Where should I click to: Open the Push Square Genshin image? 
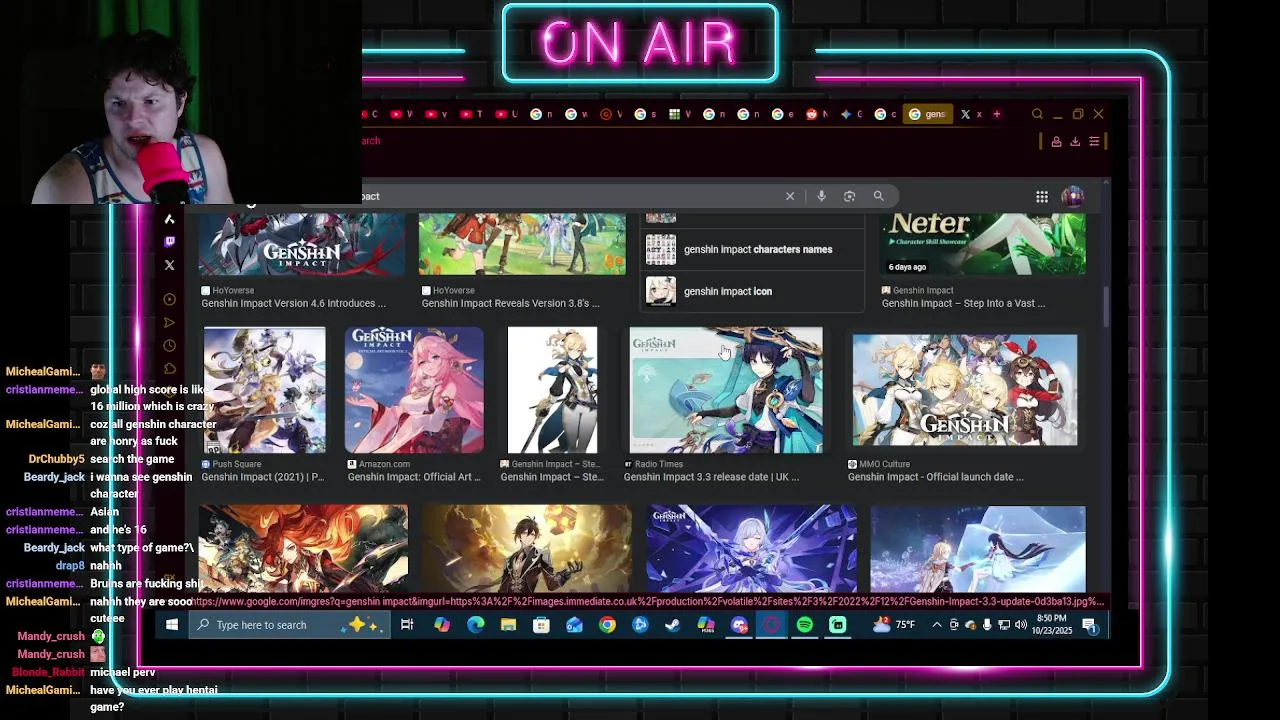click(x=264, y=390)
